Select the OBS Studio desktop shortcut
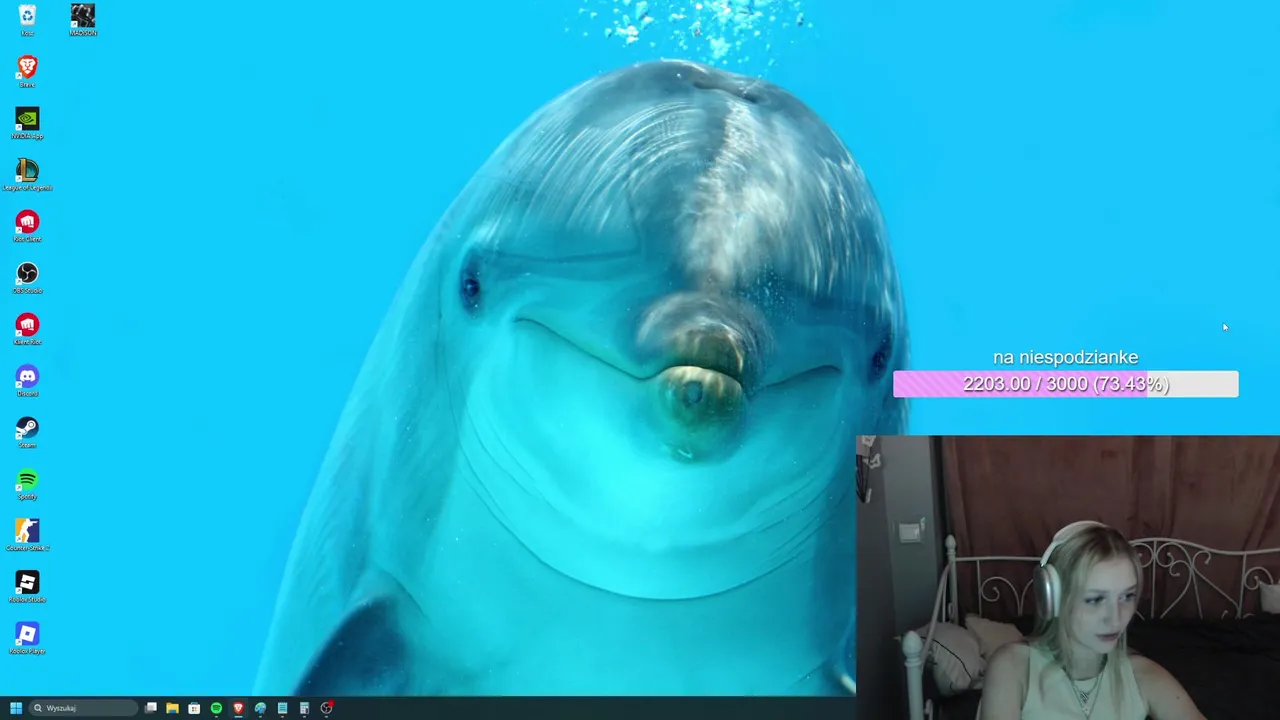This screenshot has width=1280, height=720. point(27,278)
